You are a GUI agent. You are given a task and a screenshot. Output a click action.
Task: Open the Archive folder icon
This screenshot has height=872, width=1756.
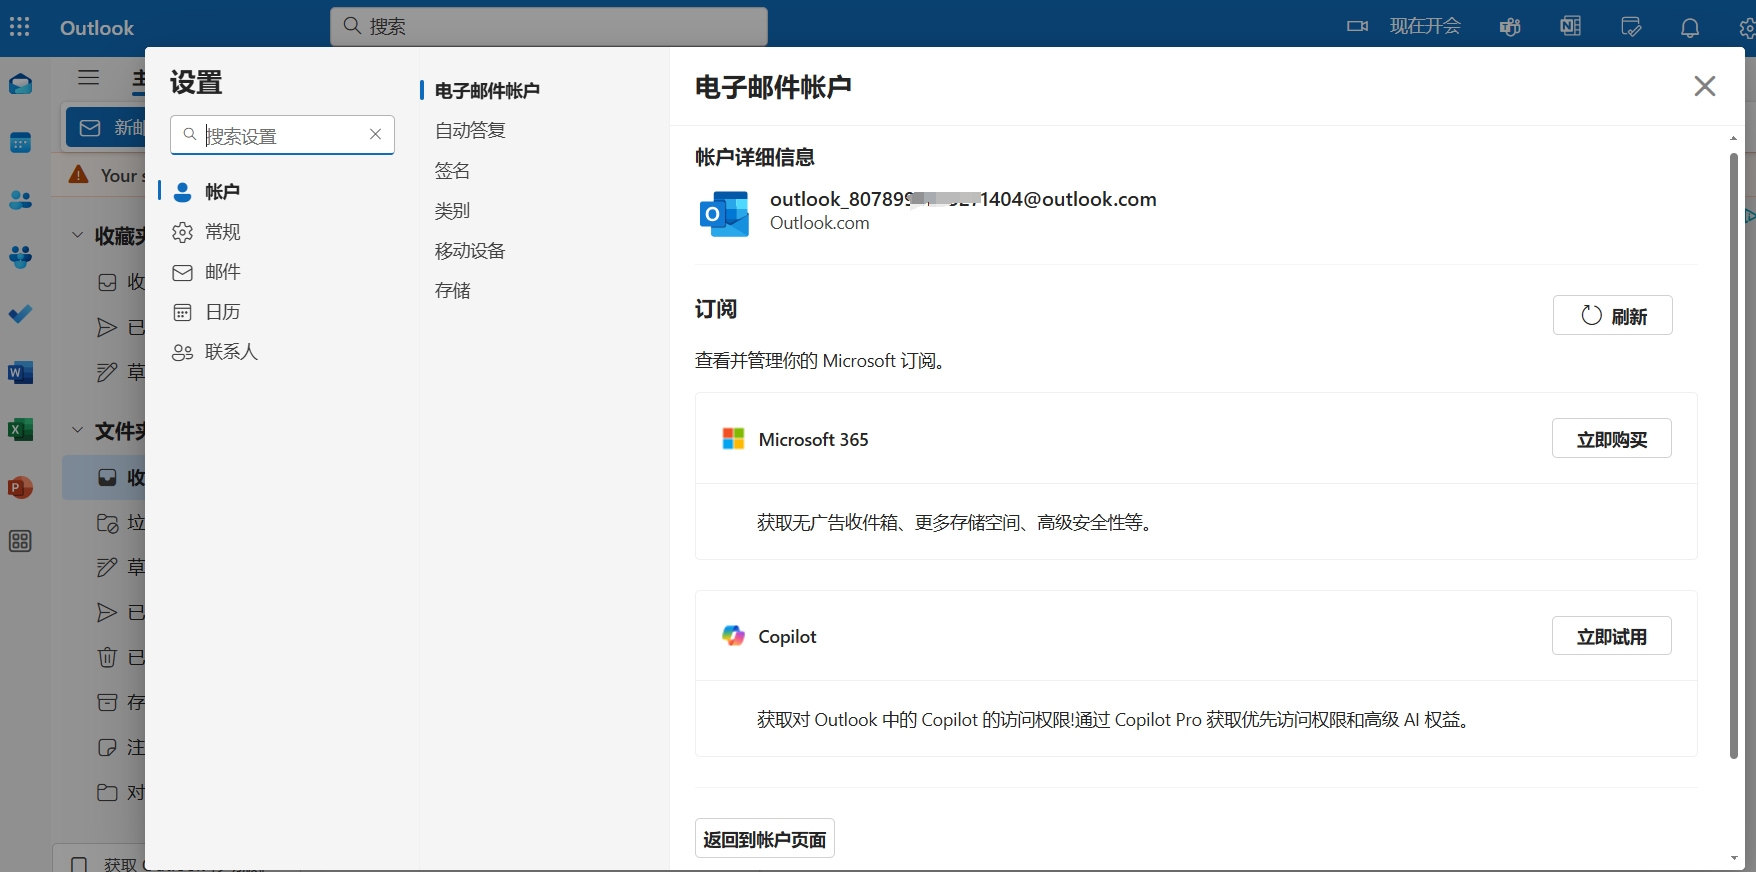click(107, 702)
